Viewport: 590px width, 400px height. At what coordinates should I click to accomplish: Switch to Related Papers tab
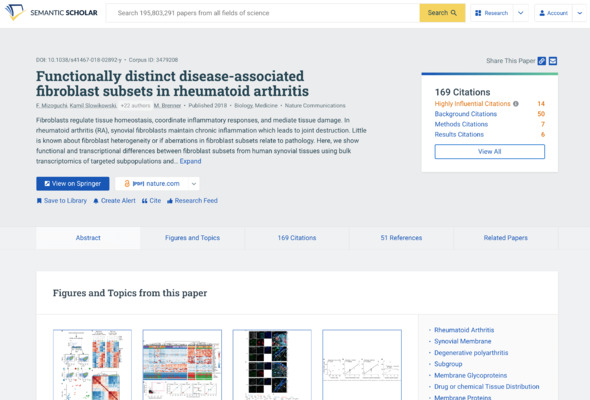click(x=506, y=238)
